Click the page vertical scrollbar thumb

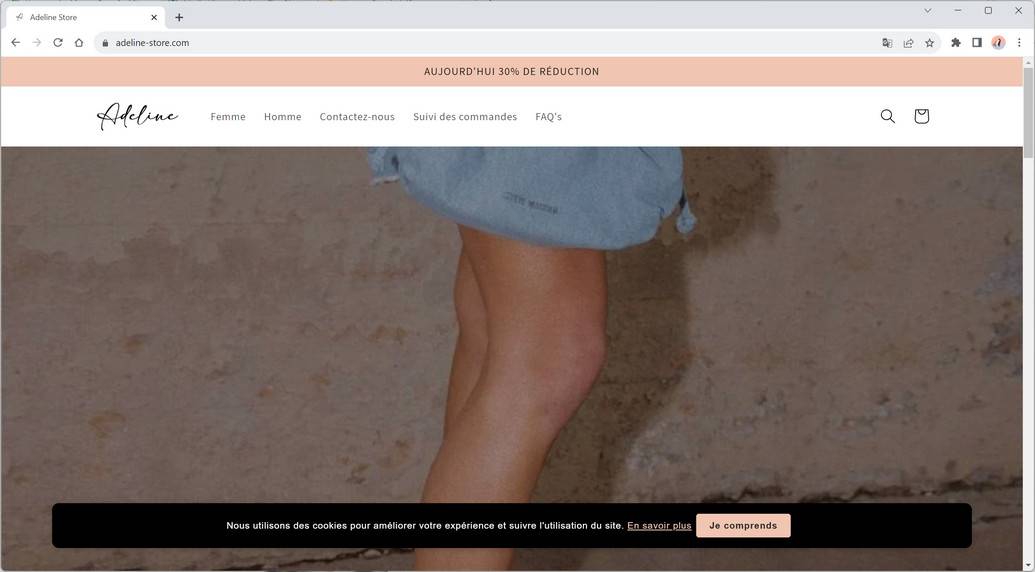click(1028, 112)
